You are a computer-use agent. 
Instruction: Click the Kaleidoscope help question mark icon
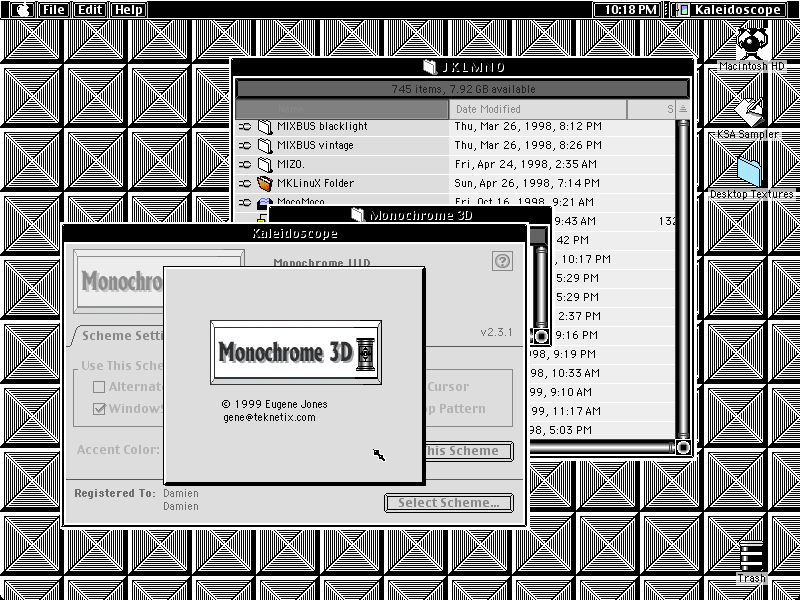pos(503,261)
